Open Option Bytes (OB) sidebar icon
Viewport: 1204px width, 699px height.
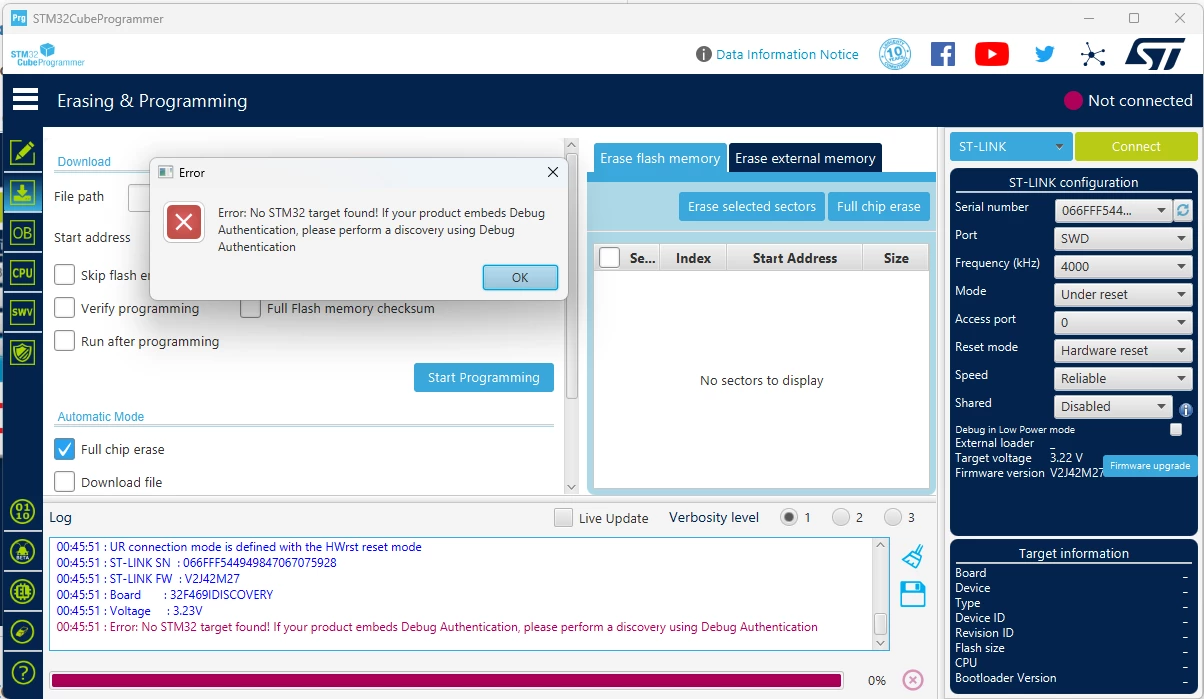[22, 232]
